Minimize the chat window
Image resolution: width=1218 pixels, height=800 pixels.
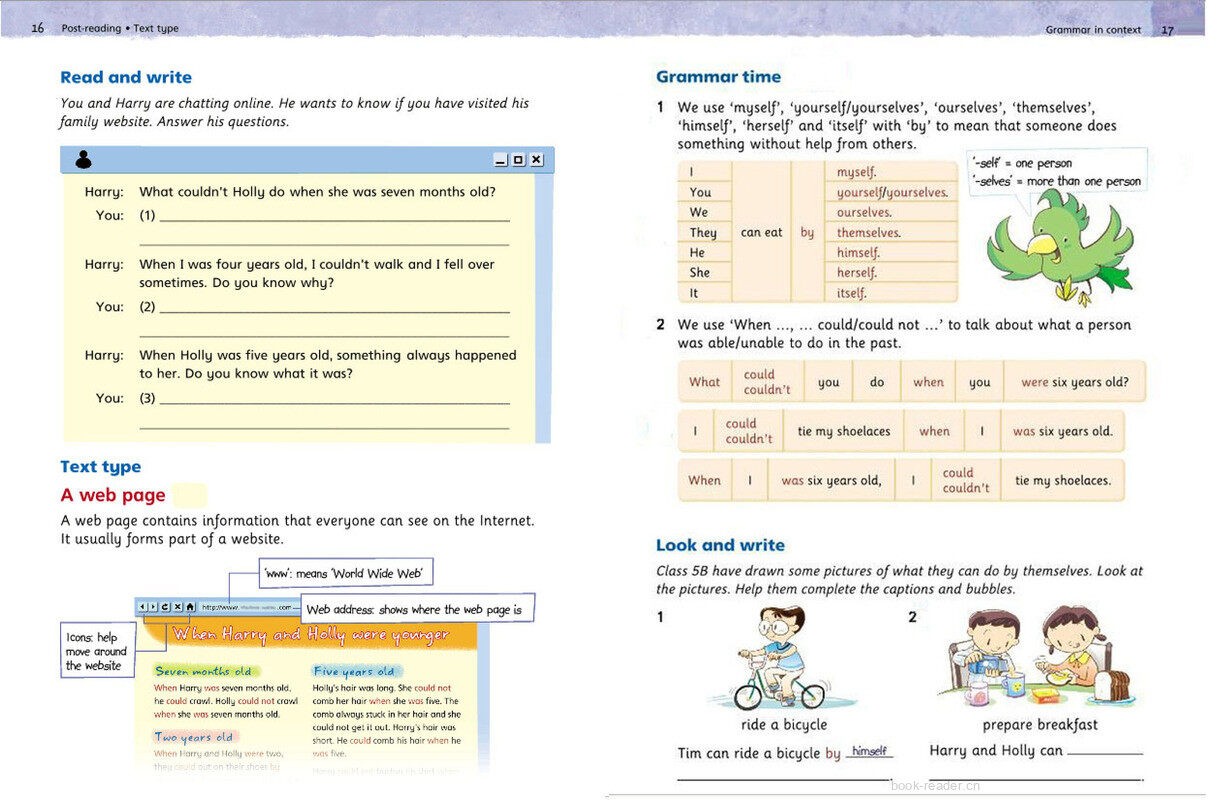[x=501, y=160]
